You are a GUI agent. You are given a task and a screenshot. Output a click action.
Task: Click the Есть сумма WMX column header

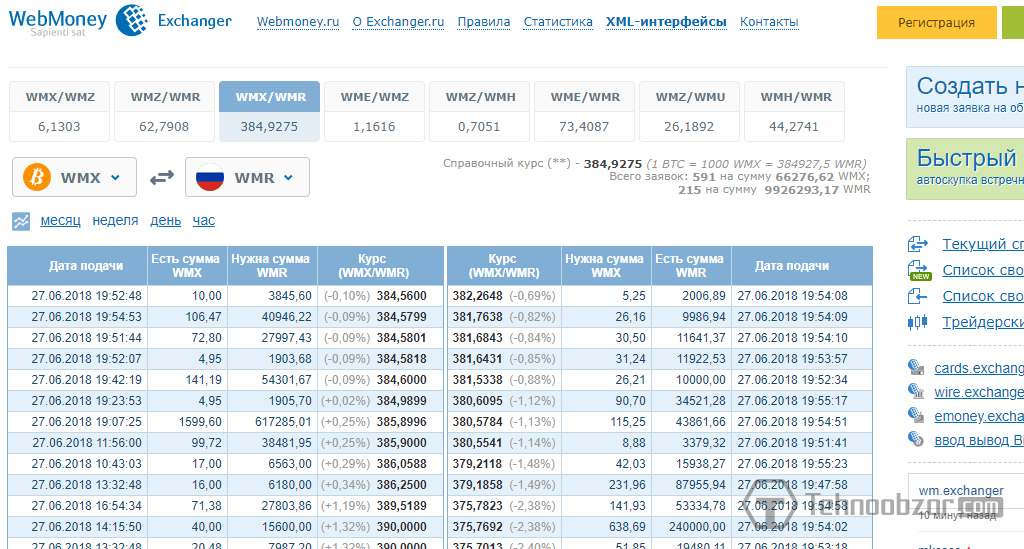pyautogui.click(x=187, y=266)
